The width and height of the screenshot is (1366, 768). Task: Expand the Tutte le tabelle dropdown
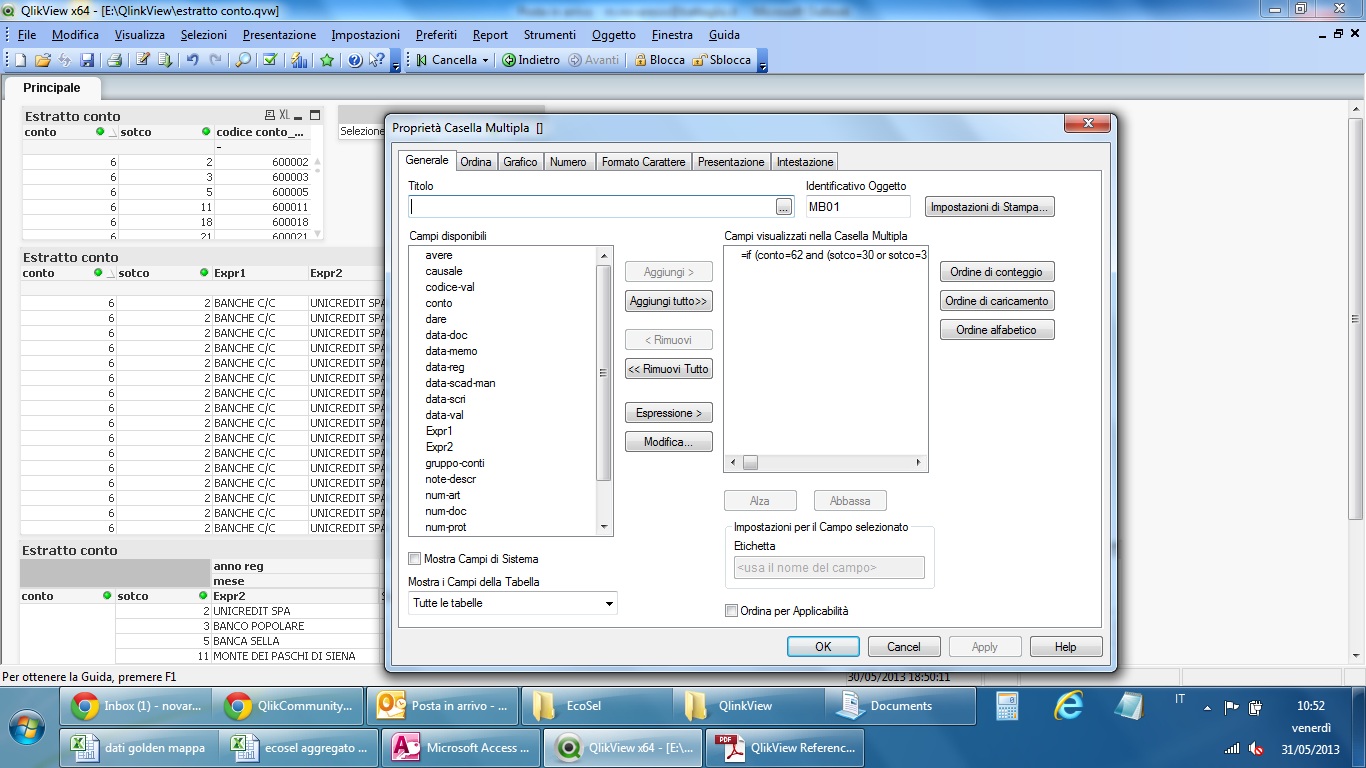click(x=609, y=604)
